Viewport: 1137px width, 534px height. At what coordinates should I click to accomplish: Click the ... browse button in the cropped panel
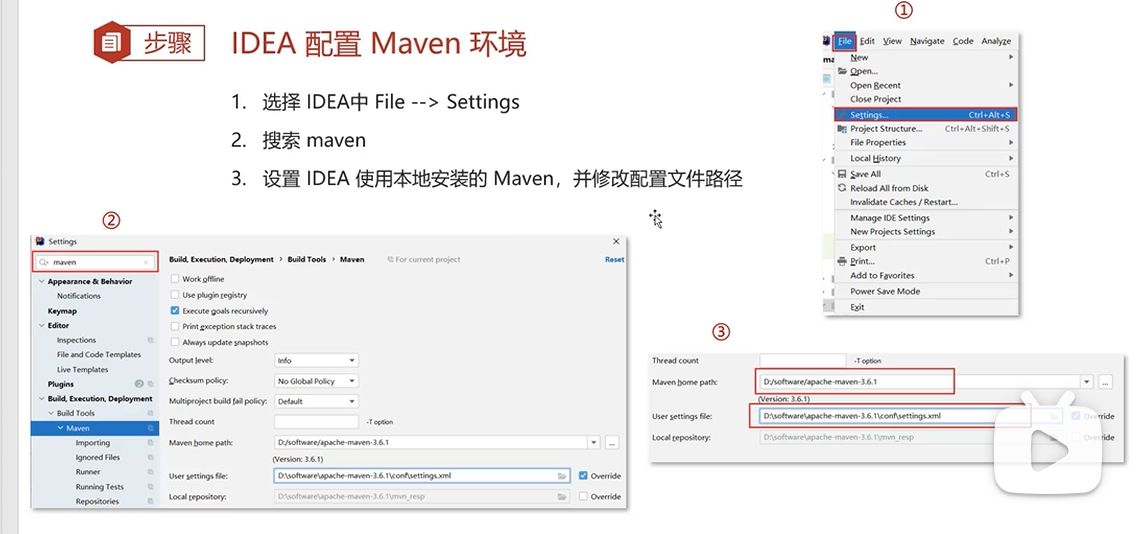1105,382
